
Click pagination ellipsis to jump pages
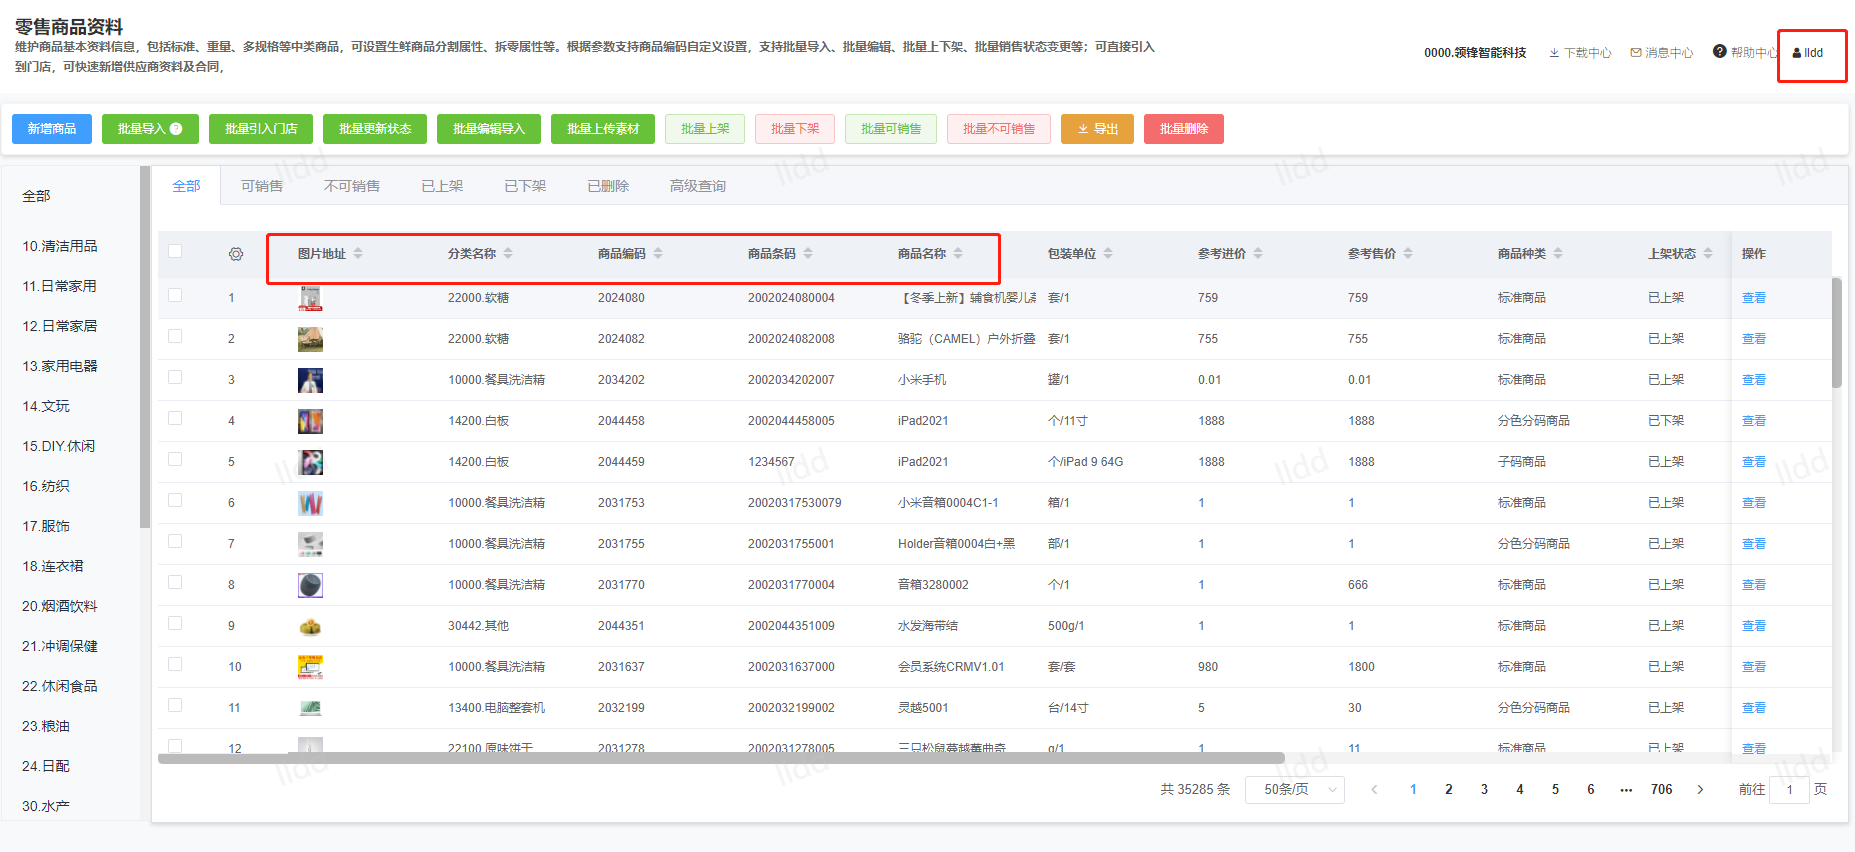point(1626,790)
